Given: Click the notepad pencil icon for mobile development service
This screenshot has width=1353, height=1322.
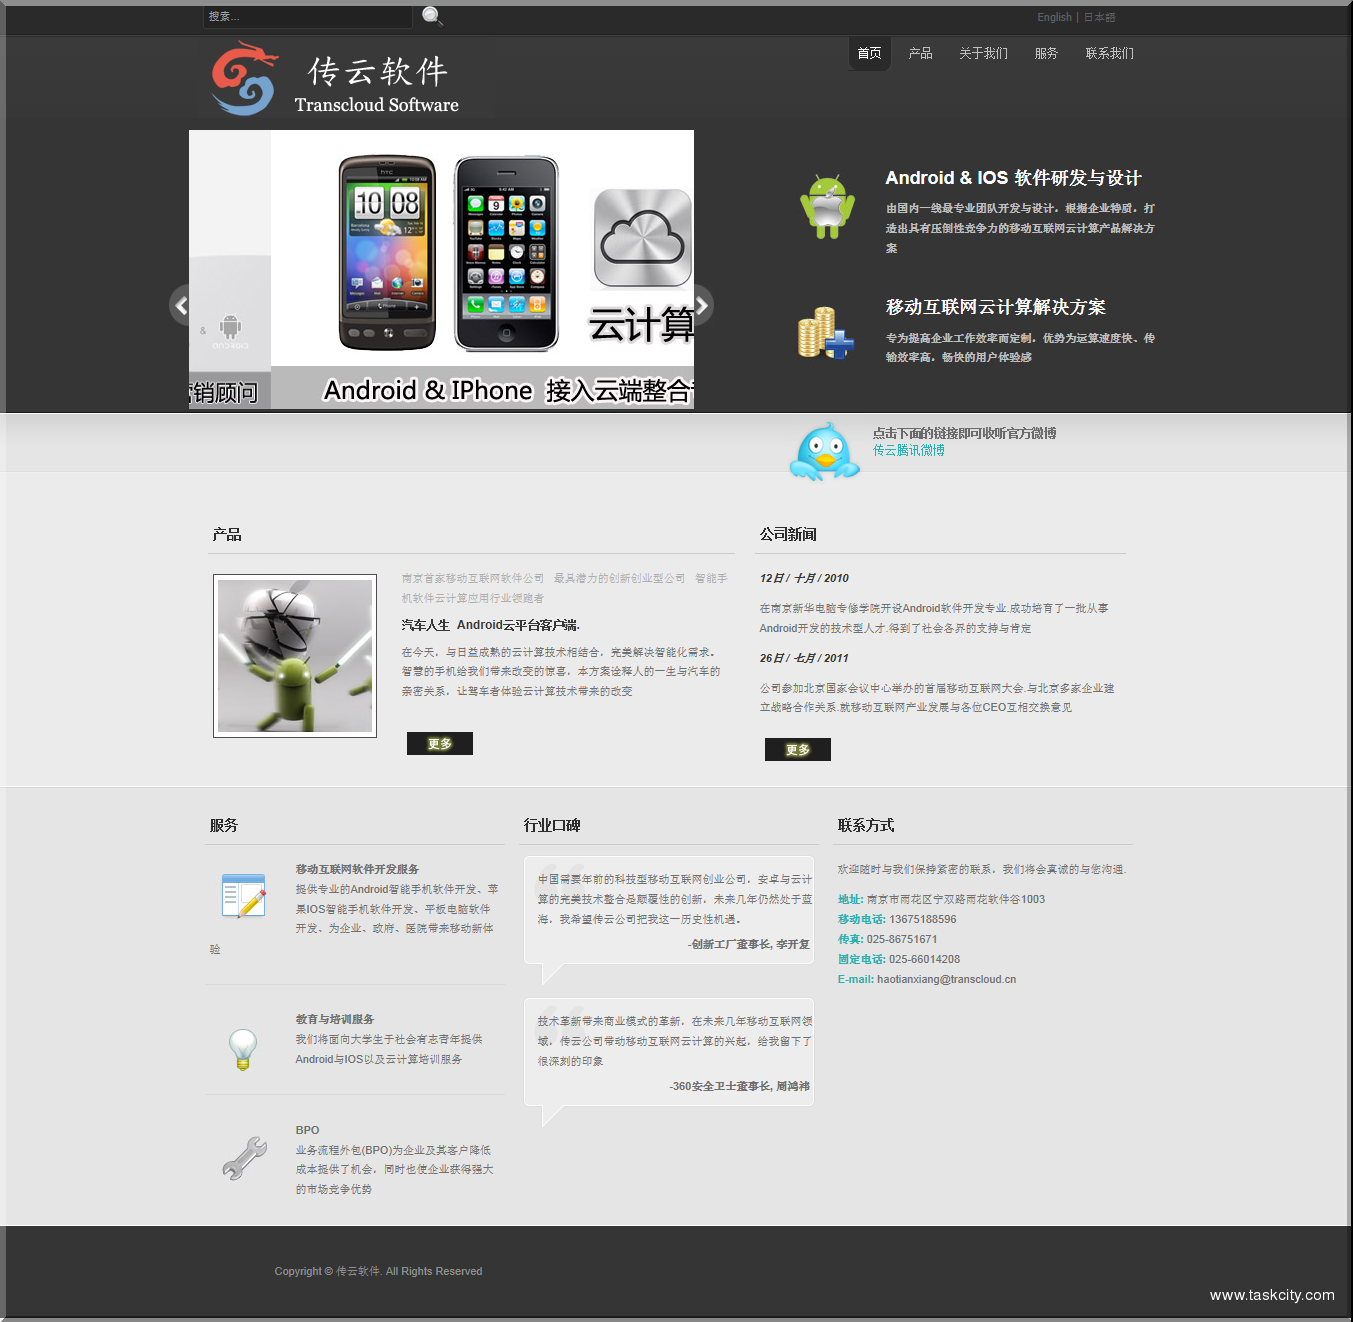Looking at the screenshot, I should click(x=244, y=896).
